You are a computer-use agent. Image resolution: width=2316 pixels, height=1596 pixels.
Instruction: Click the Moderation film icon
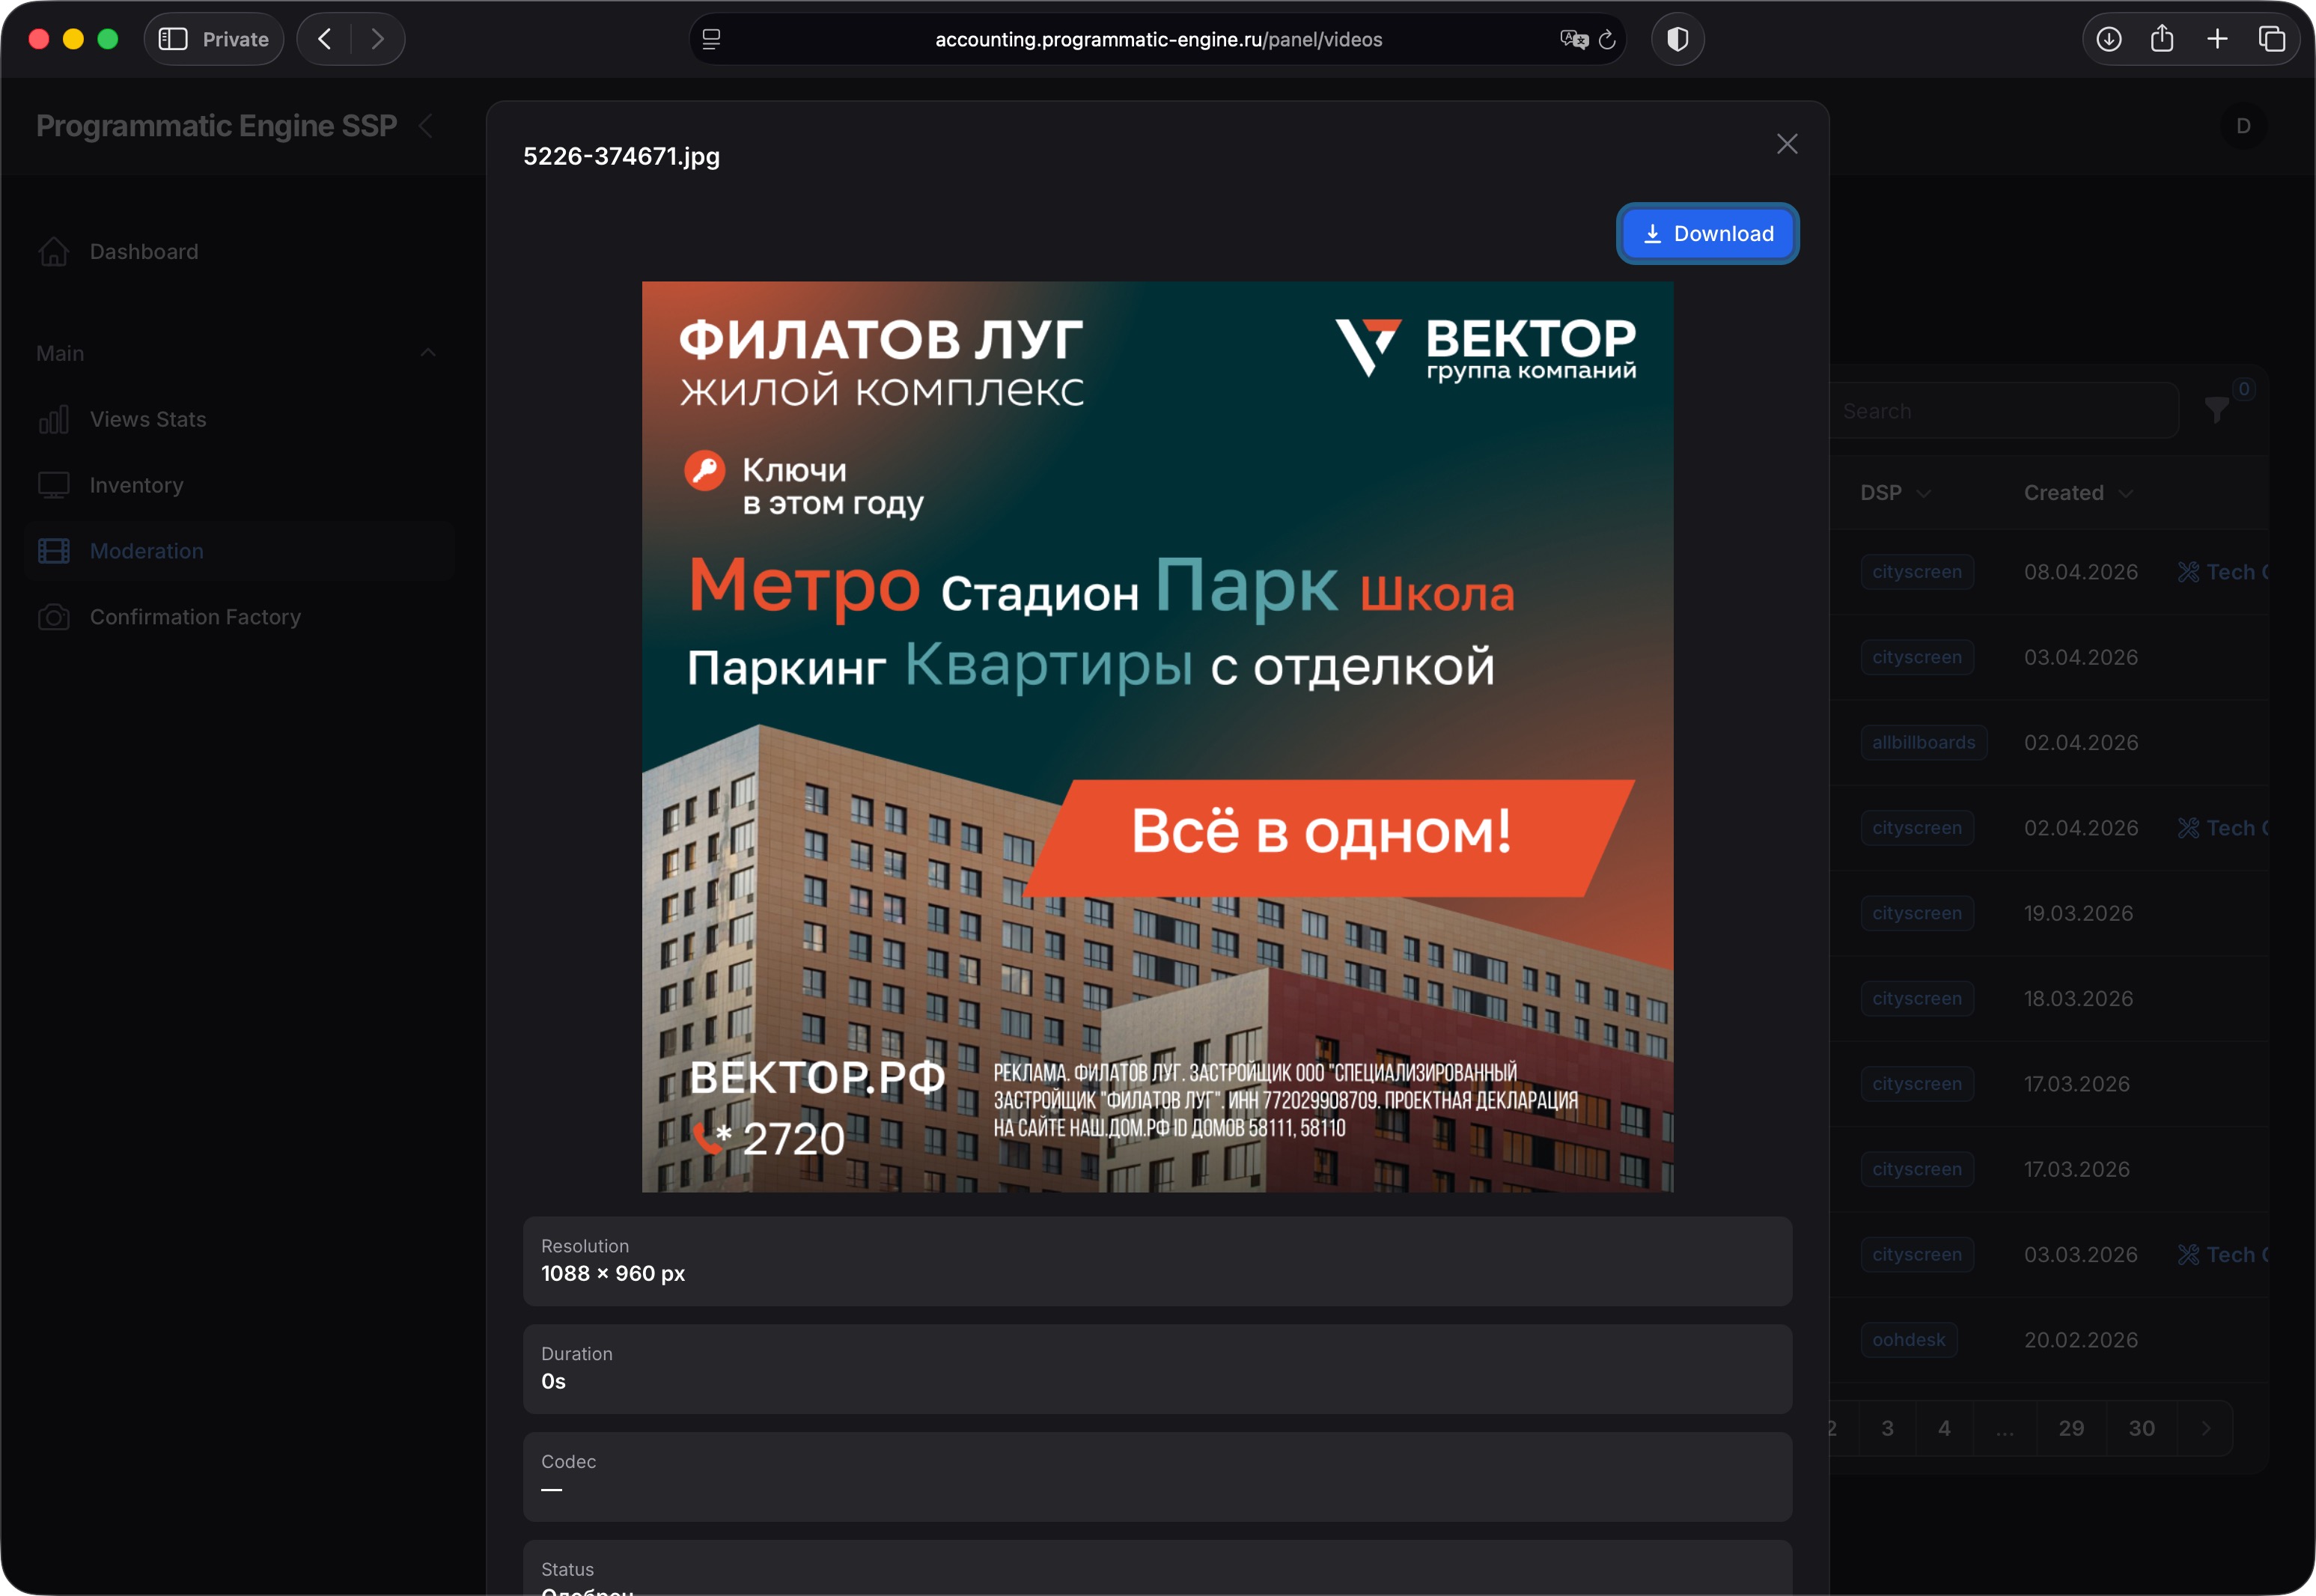coord(54,551)
